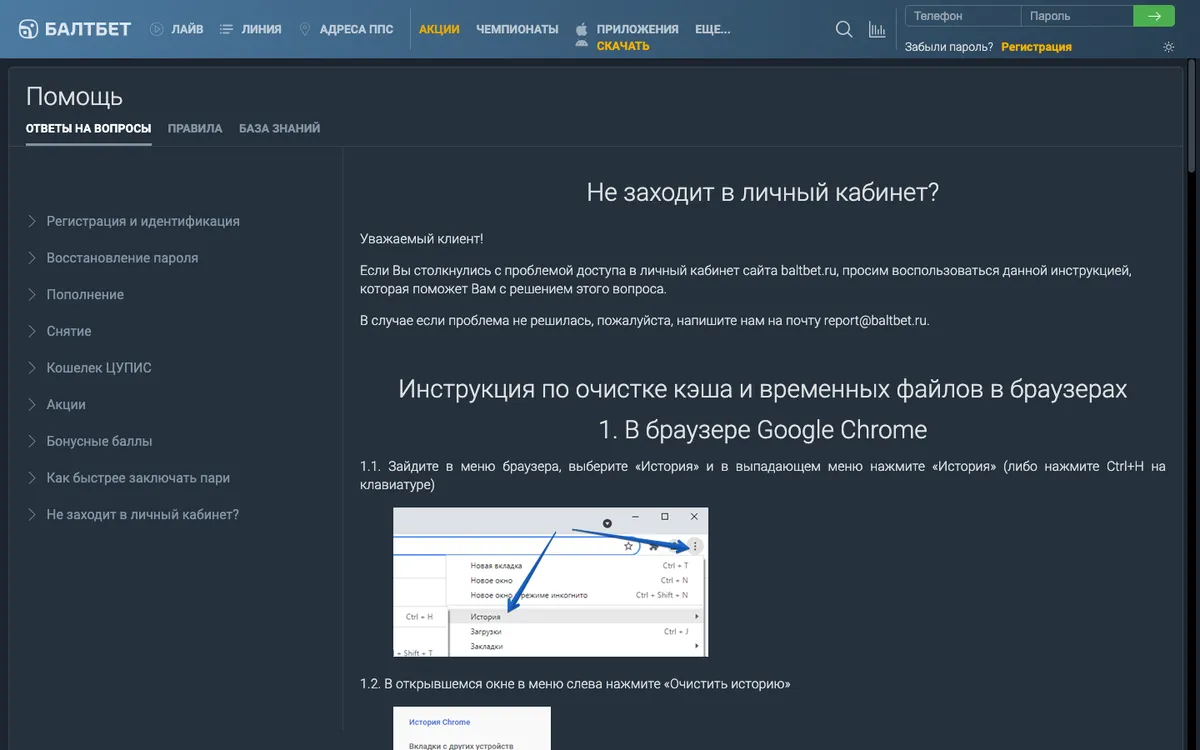Go to Акции in top navigation
This screenshot has width=1200, height=750.
click(x=439, y=29)
